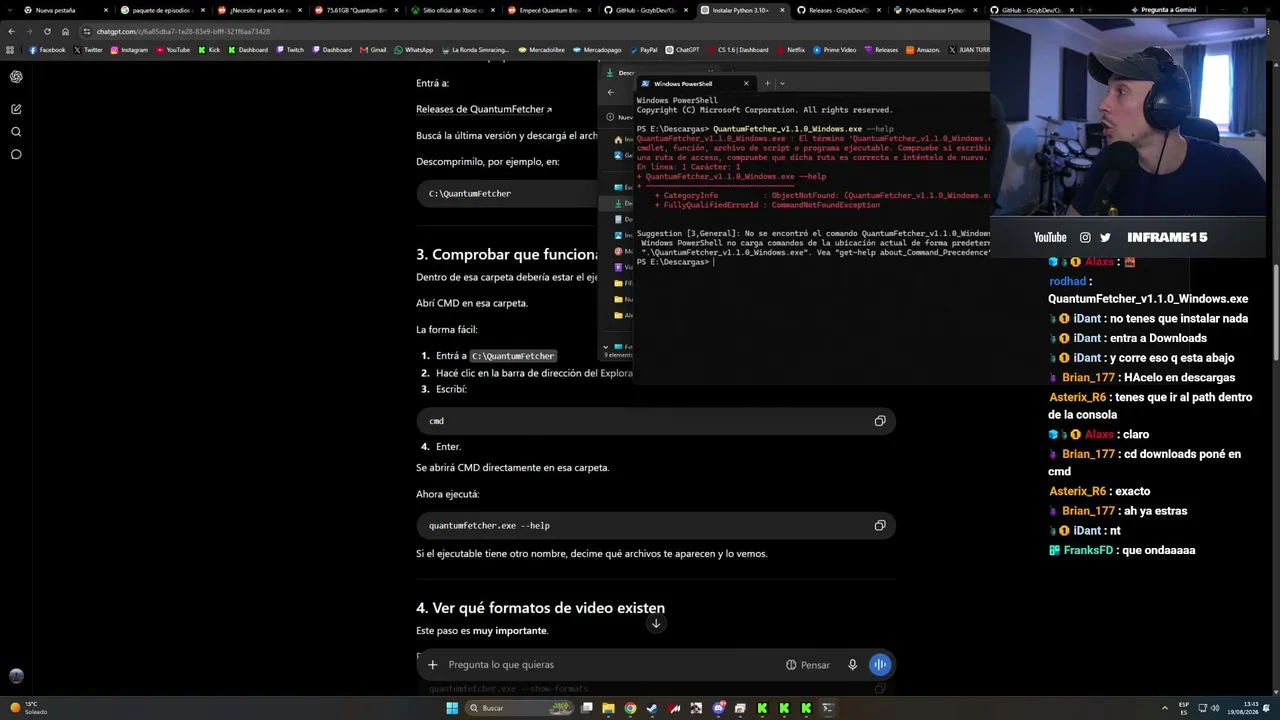
Task: Focus the Pregunta lo que quieras prompt field
Action: tap(610, 664)
